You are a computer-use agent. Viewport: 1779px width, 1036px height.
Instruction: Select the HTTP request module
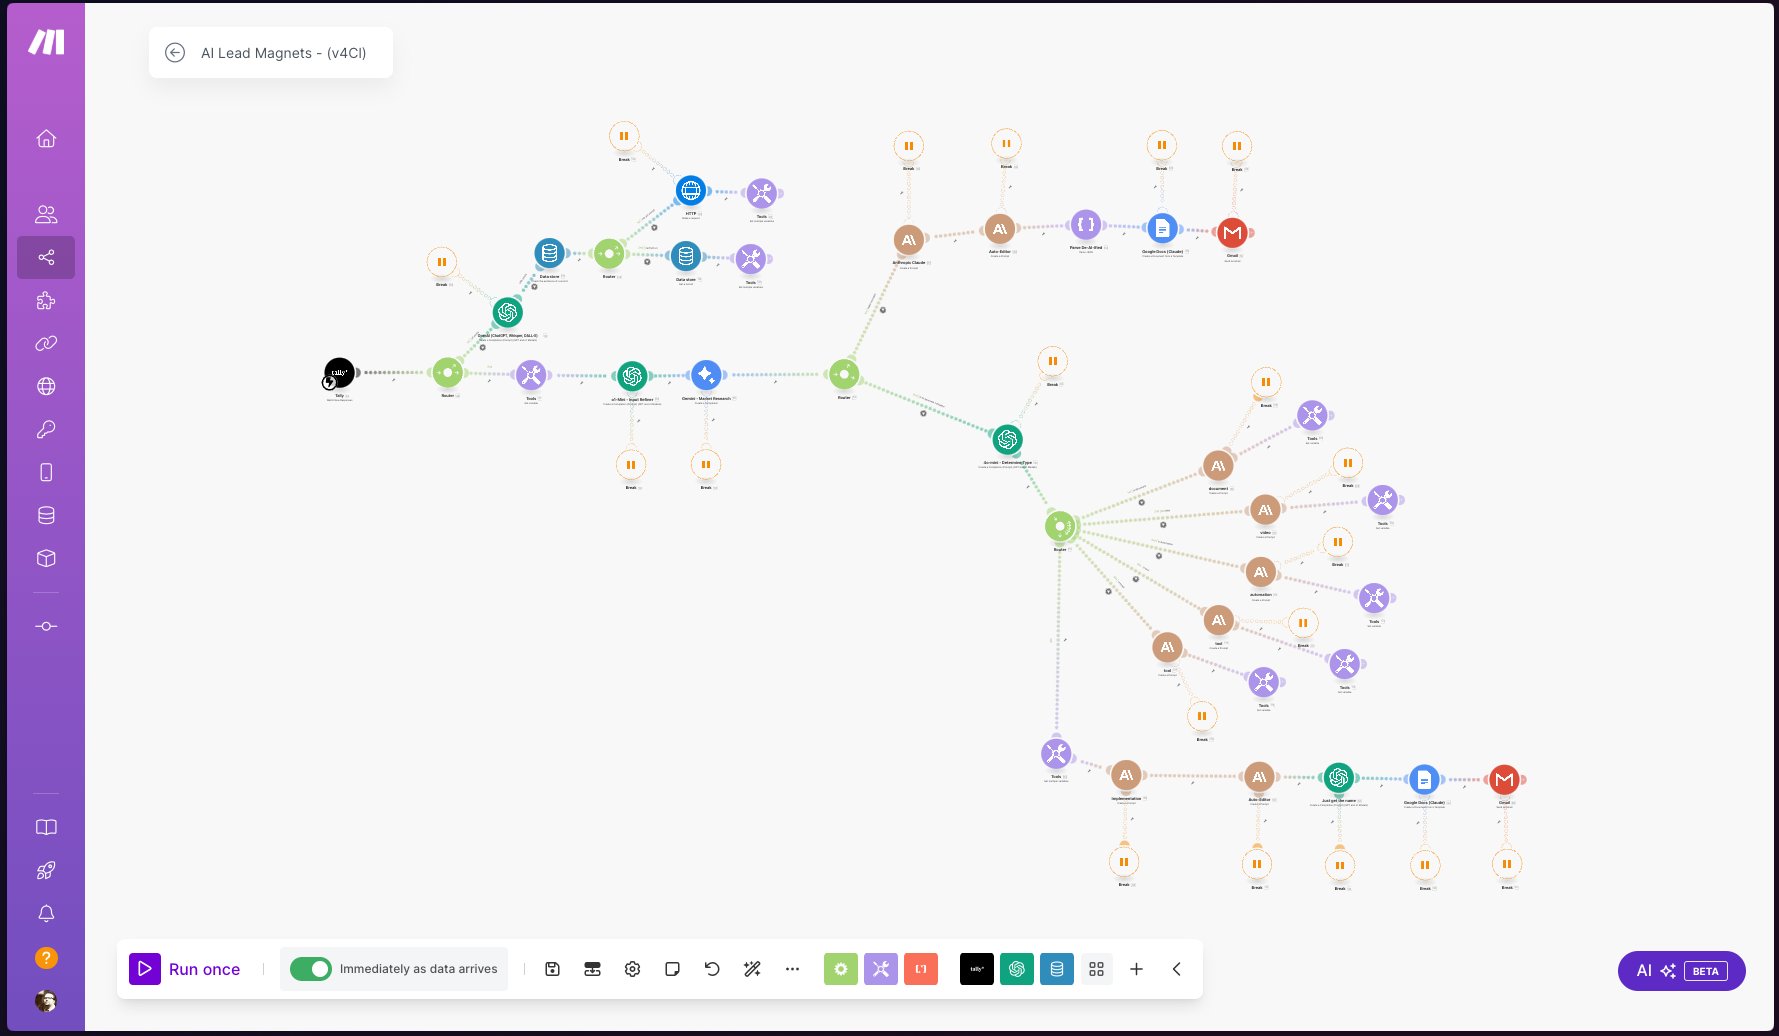pos(691,190)
